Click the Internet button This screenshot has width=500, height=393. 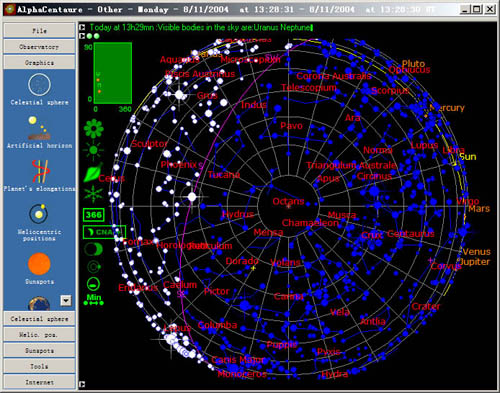point(39,382)
